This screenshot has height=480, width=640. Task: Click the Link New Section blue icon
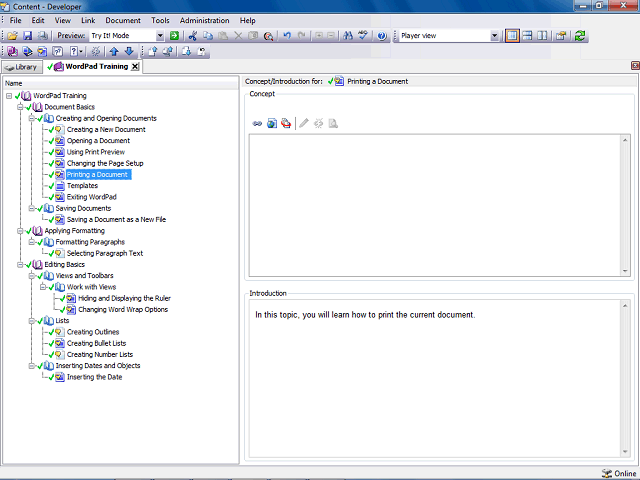(27, 51)
